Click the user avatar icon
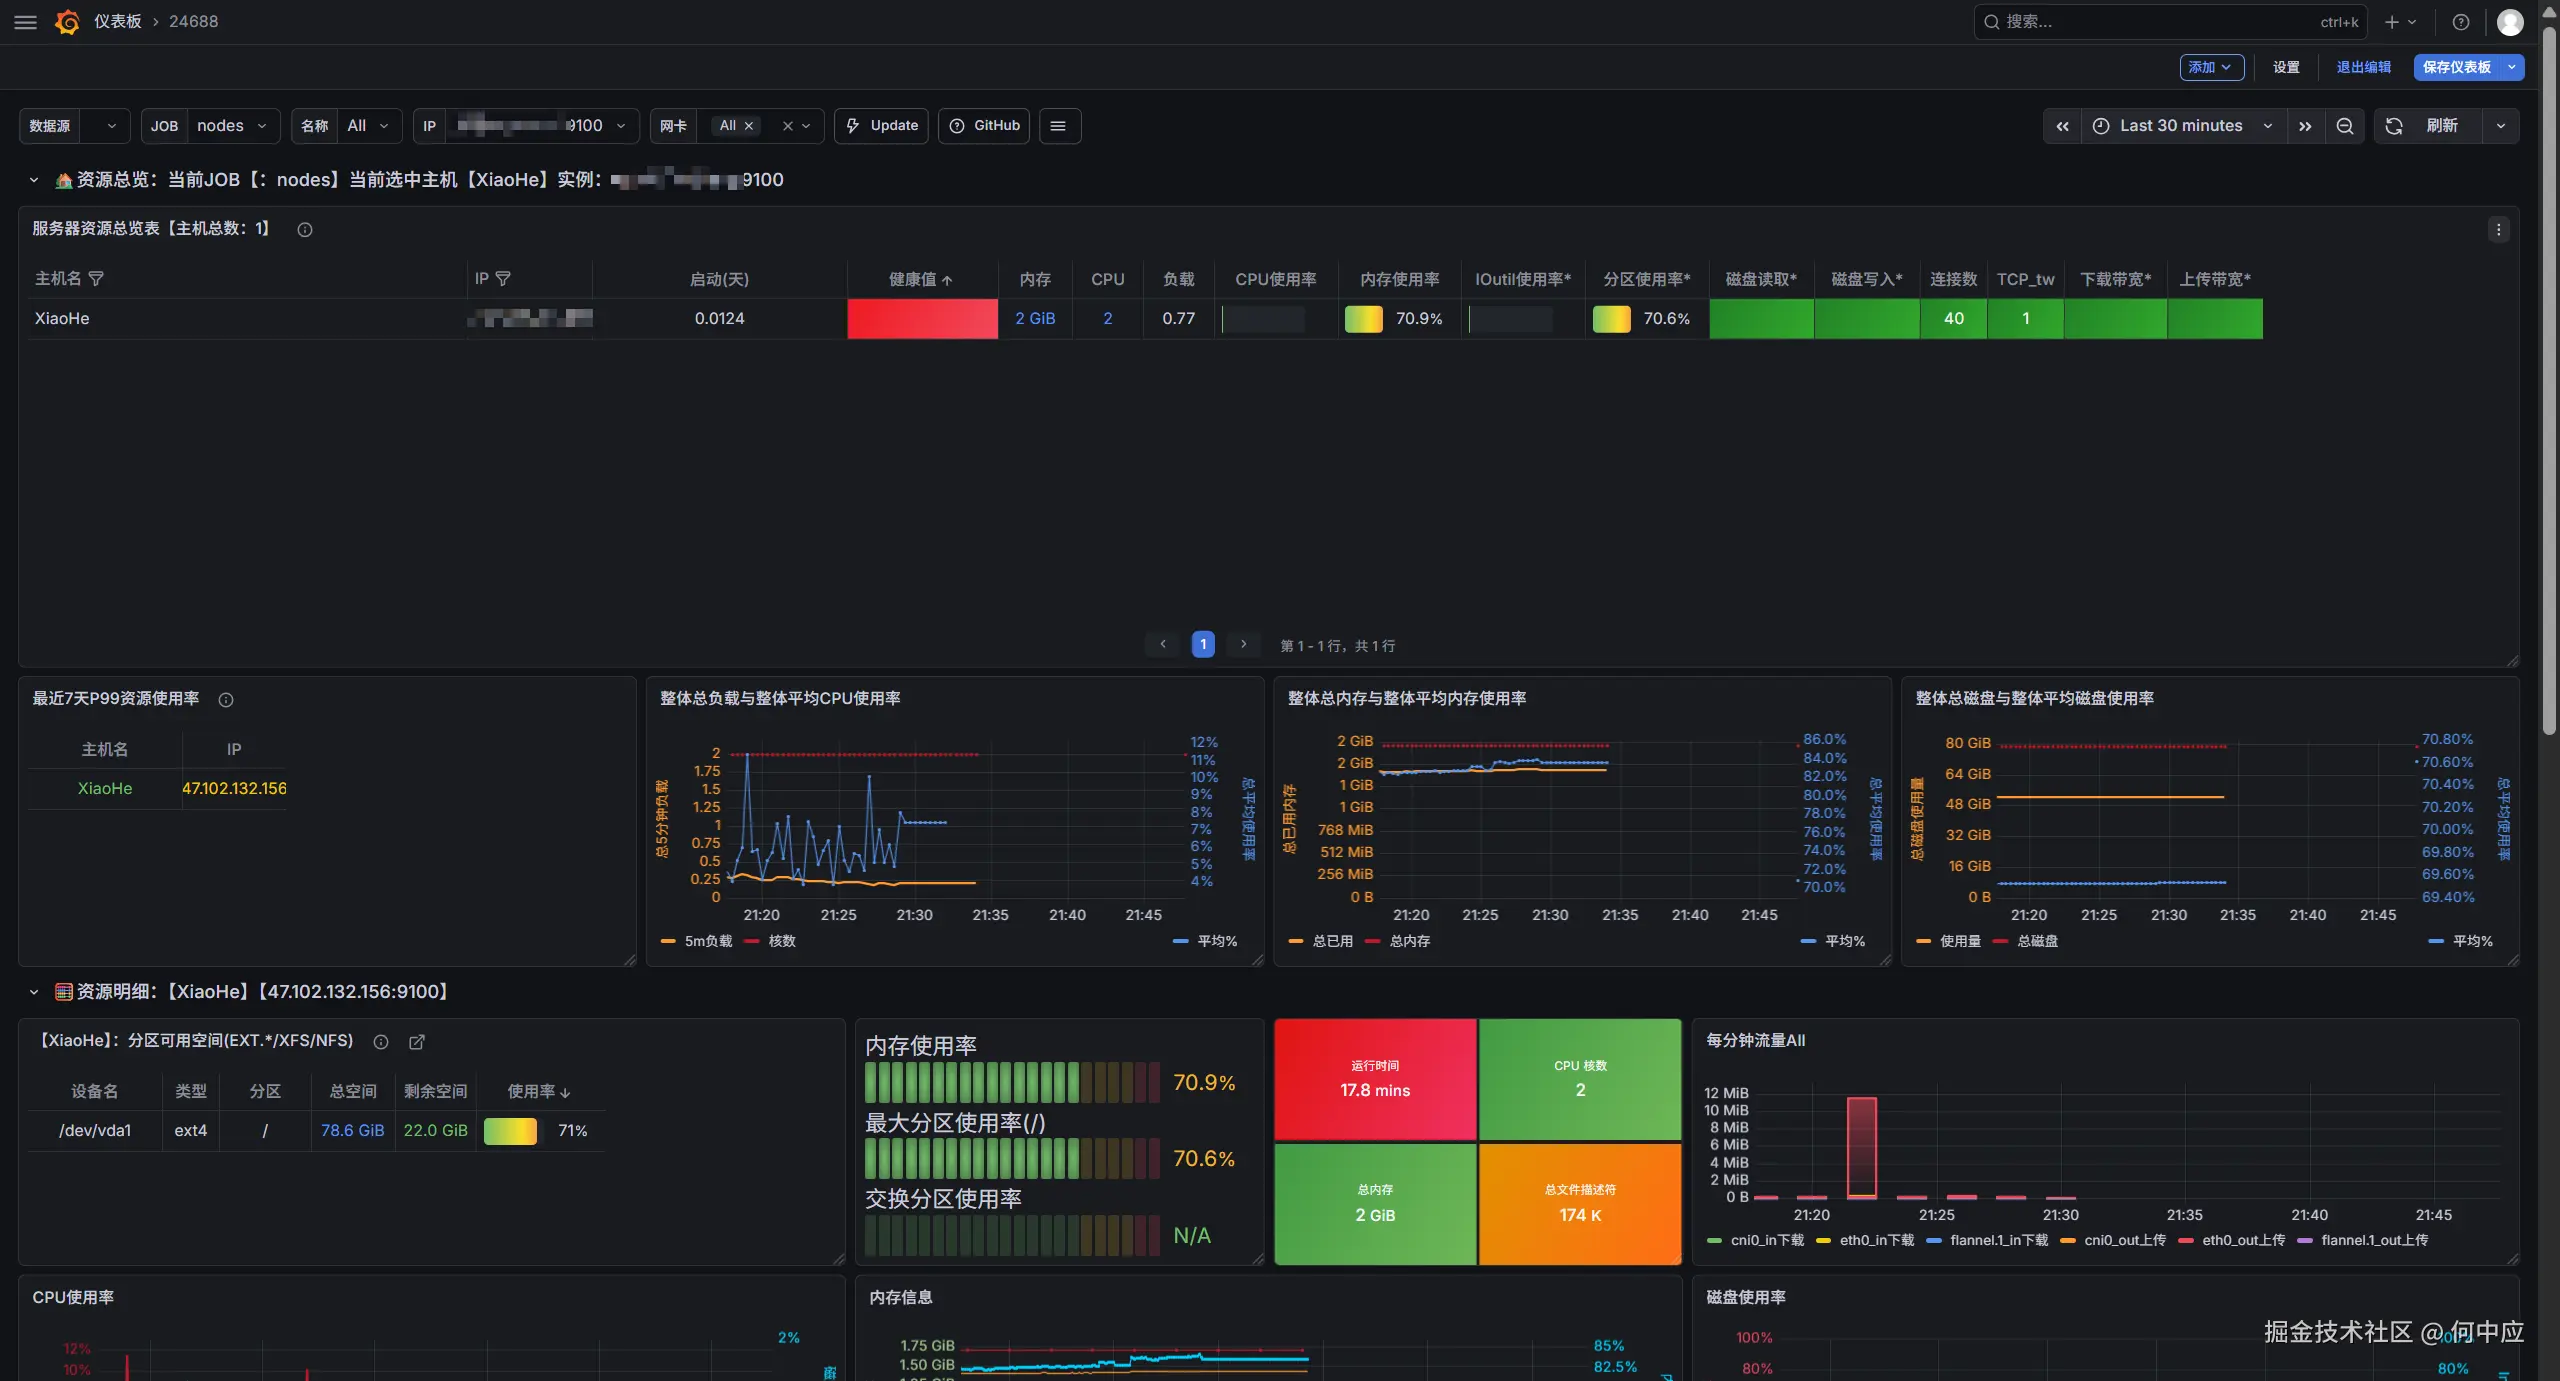This screenshot has width=2560, height=1381. pyautogui.click(x=2509, y=22)
